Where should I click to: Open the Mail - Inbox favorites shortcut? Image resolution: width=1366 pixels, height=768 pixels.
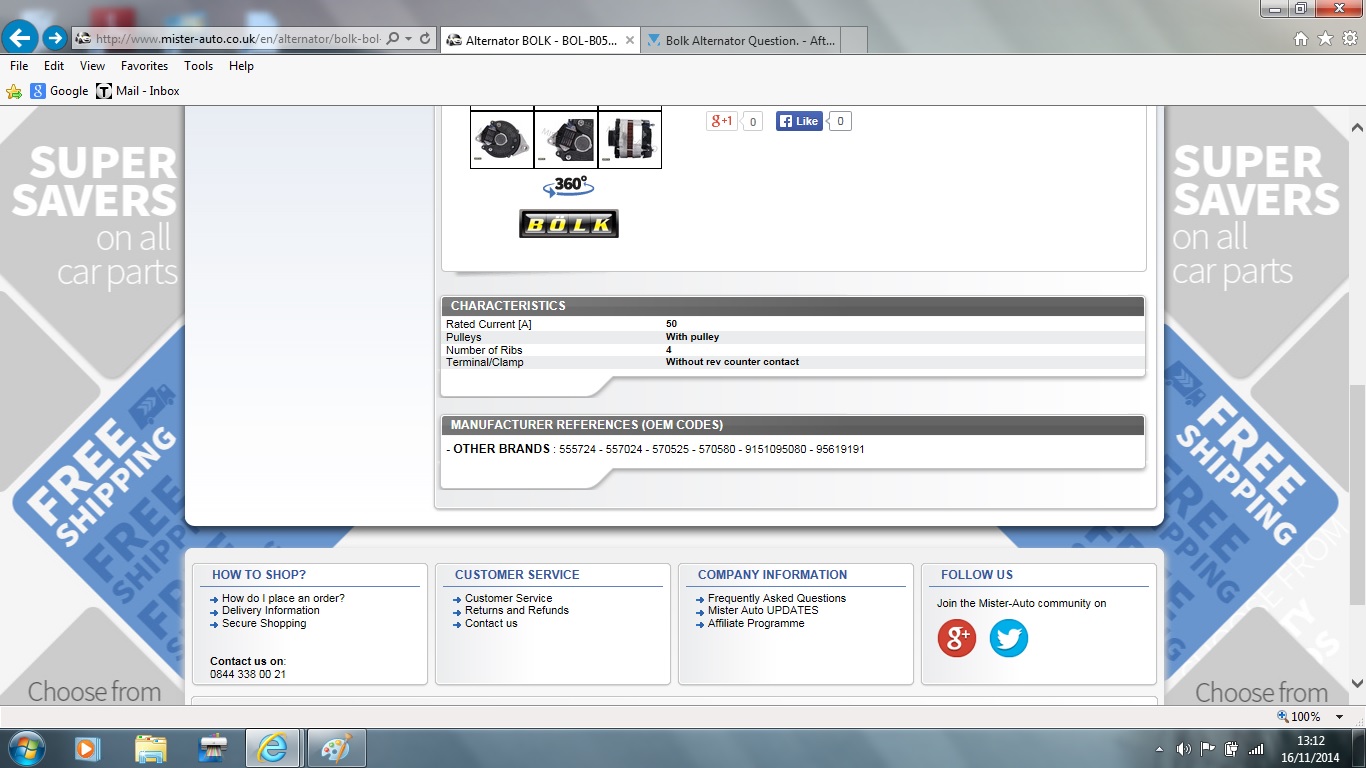click(x=138, y=91)
